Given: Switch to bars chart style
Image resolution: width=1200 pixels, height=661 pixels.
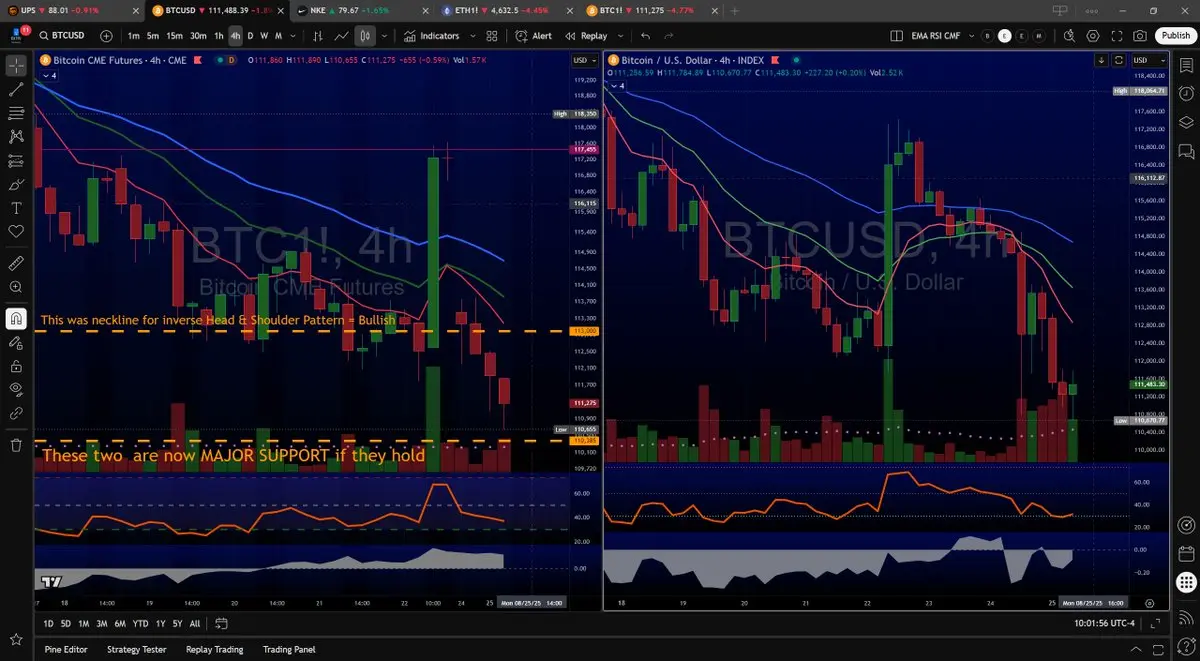Looking at the screenshot, I should [x=318, y=36].
